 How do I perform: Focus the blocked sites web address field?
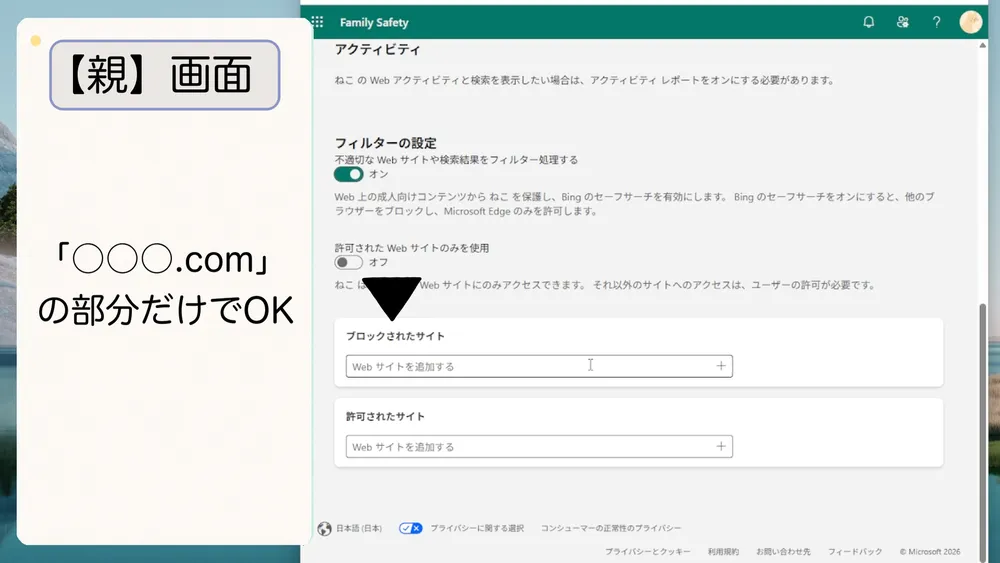pyautogui.click(x=539, y=366)
